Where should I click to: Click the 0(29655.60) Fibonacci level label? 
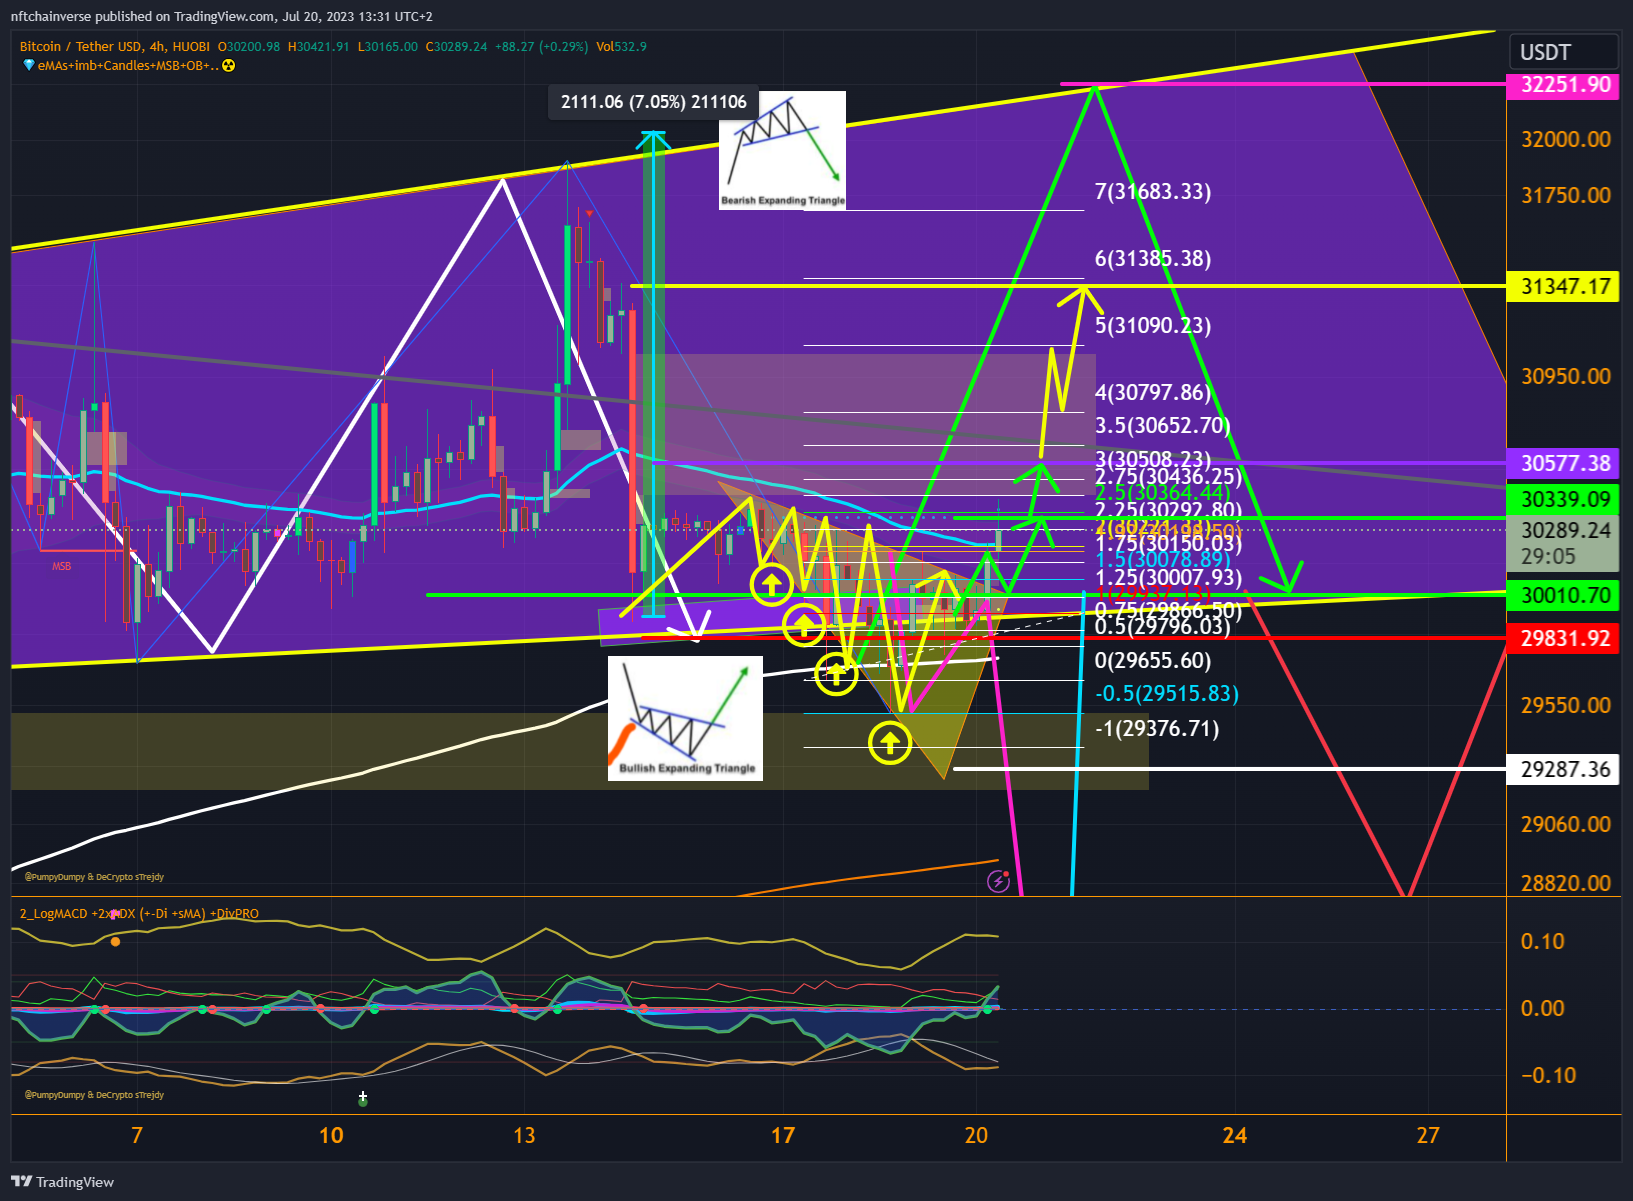tap(1153, 661)
